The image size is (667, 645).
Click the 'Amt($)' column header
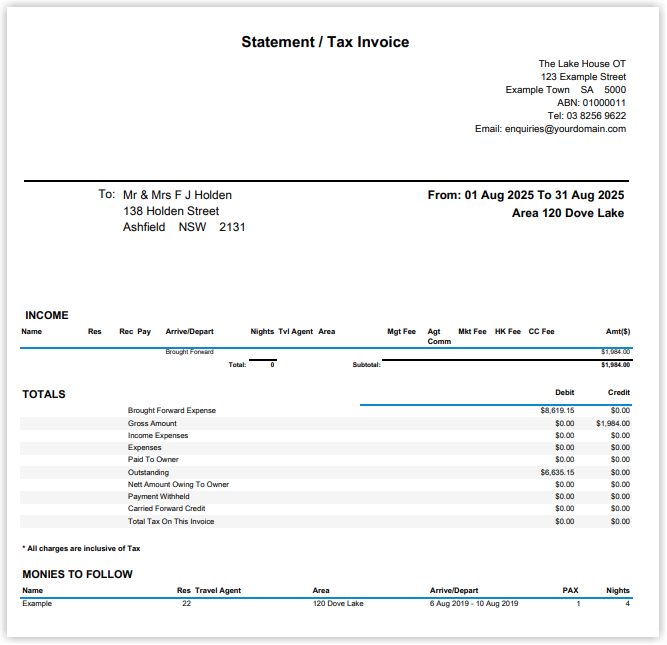click(618, 331)
